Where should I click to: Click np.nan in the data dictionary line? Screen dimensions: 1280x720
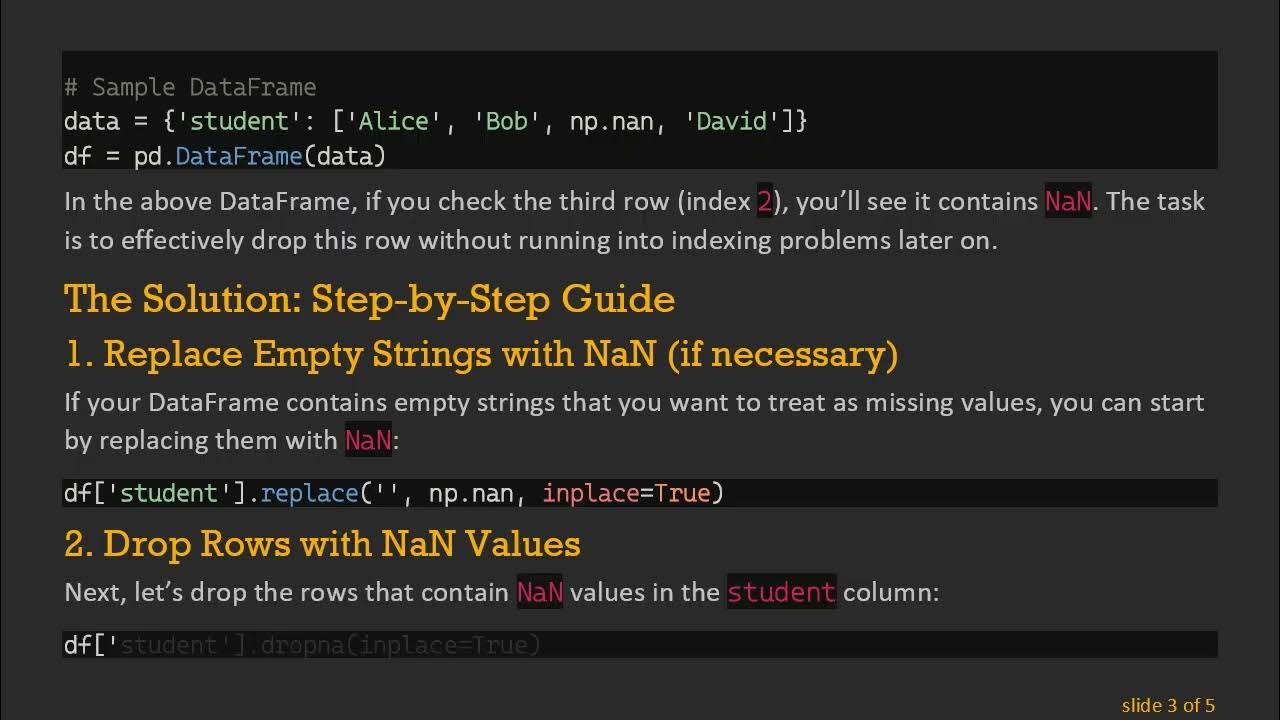pyautogui.click(x=611, y=122)
